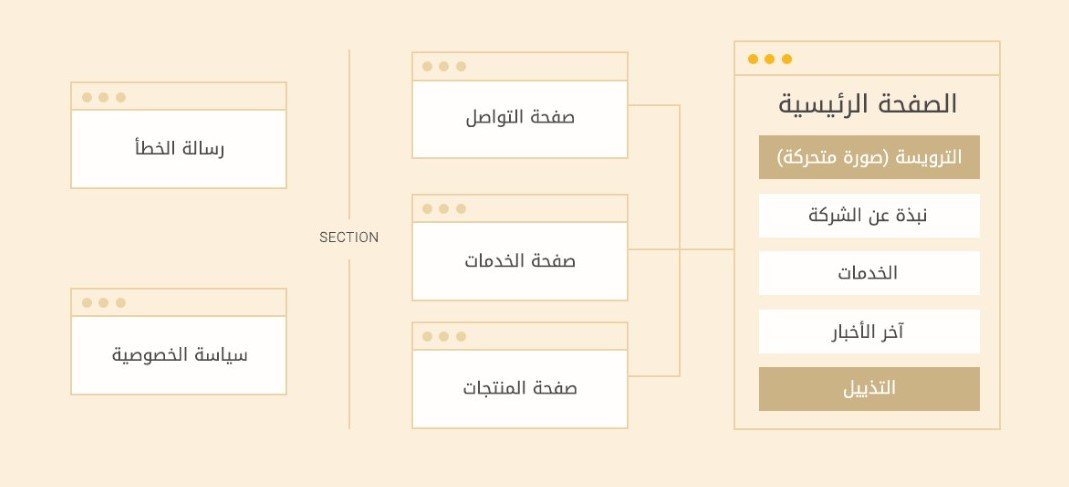Click the SECTION divider label

pos(349,238)
